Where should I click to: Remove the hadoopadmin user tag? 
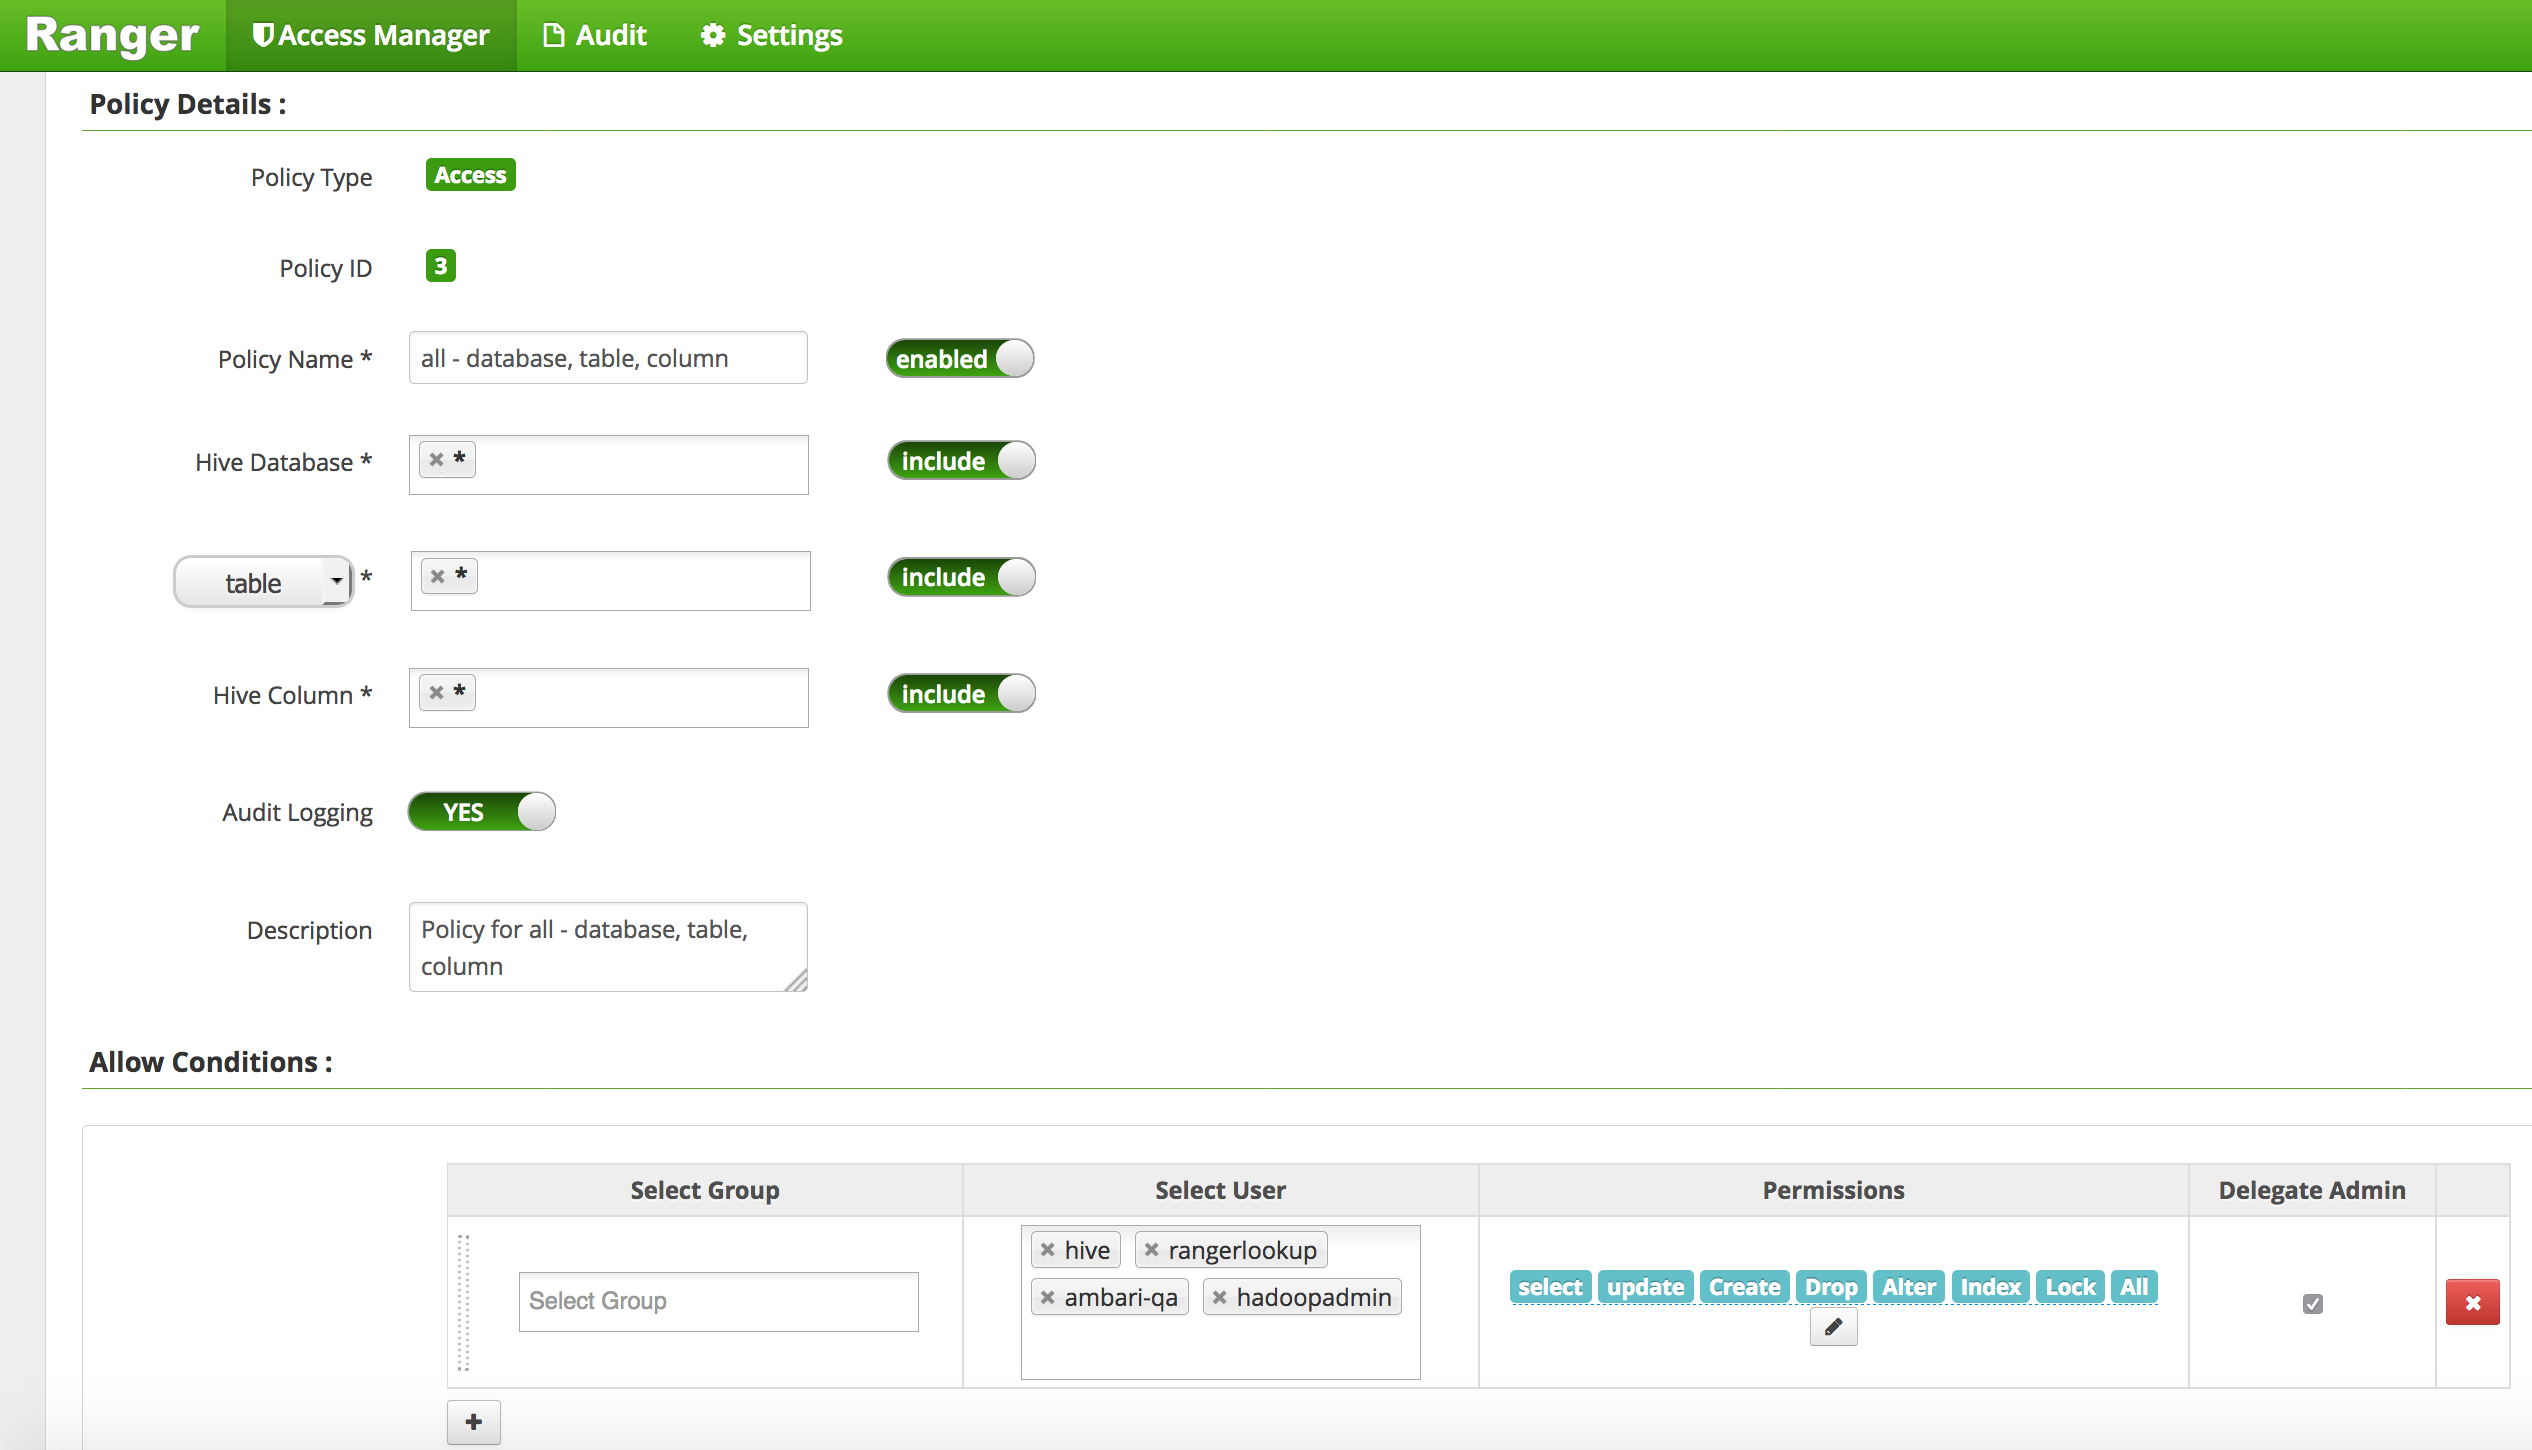(1219, 1297)
